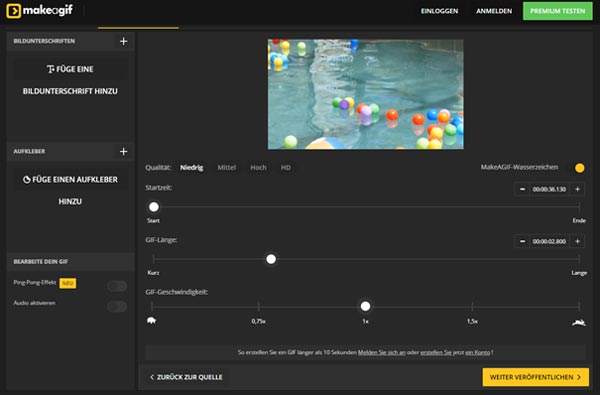Set speed to the 1,5x tick
The height and width of the screenshot is (395, 600).
pos(472,307)
